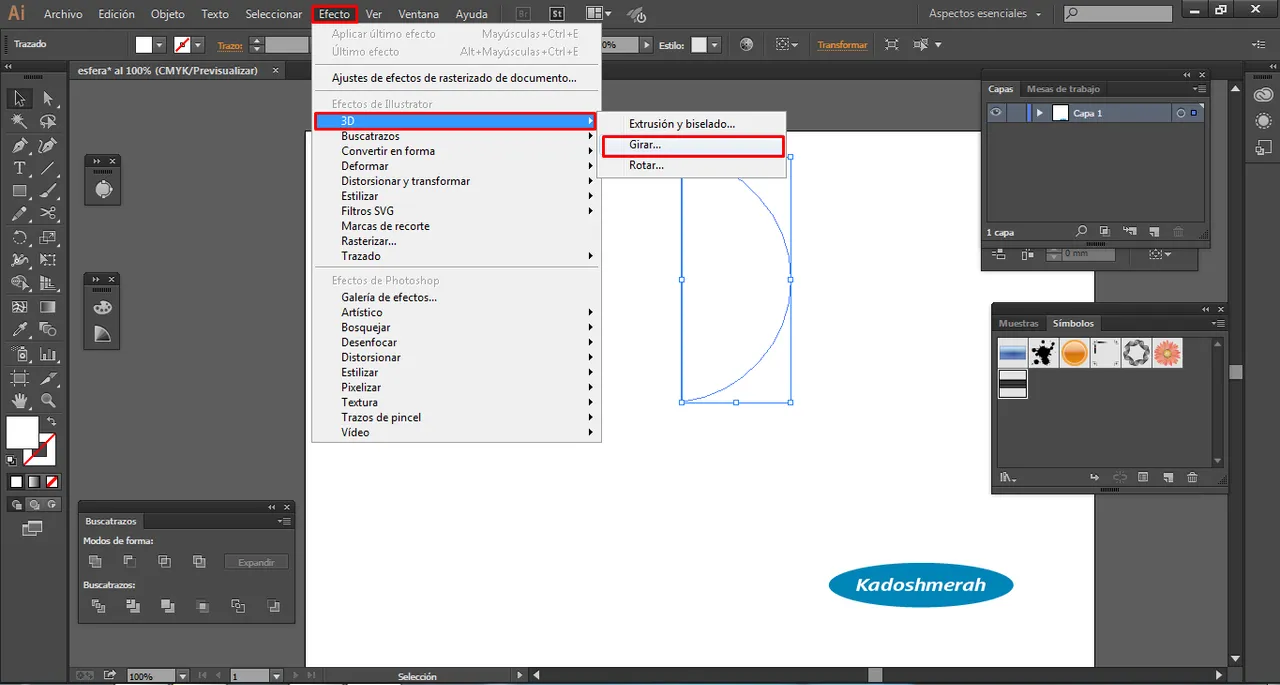Click the Unite shape mode in Buscatrazos
This screenshot has height=685, width=1280.
point(95,562)
